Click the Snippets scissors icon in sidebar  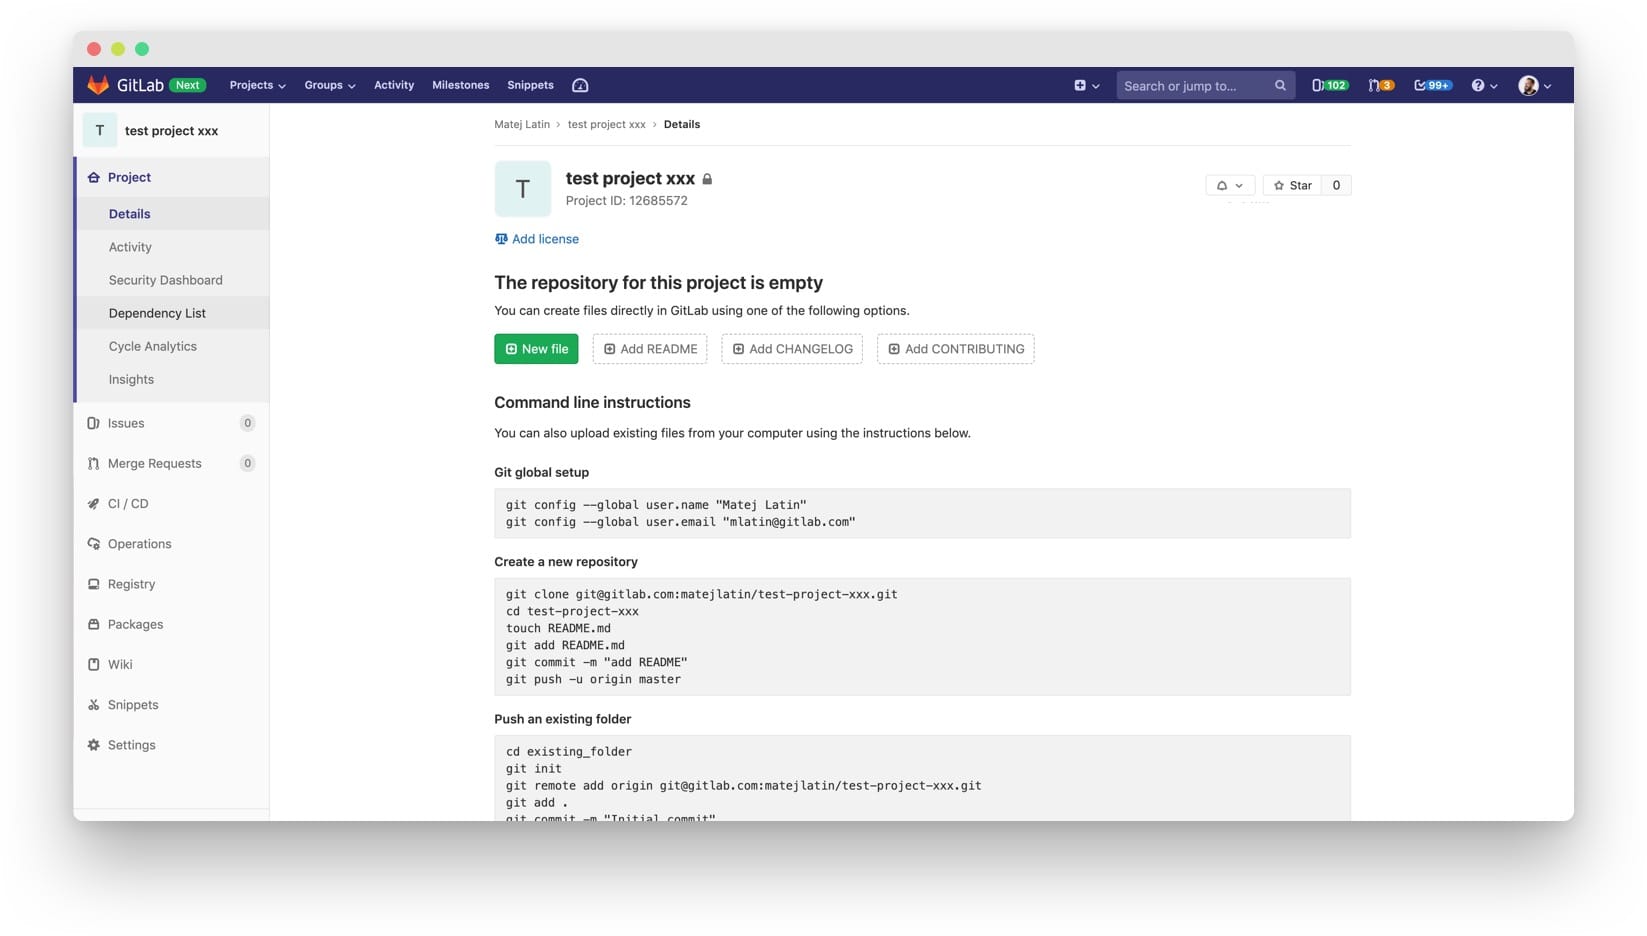coord(93,705)
